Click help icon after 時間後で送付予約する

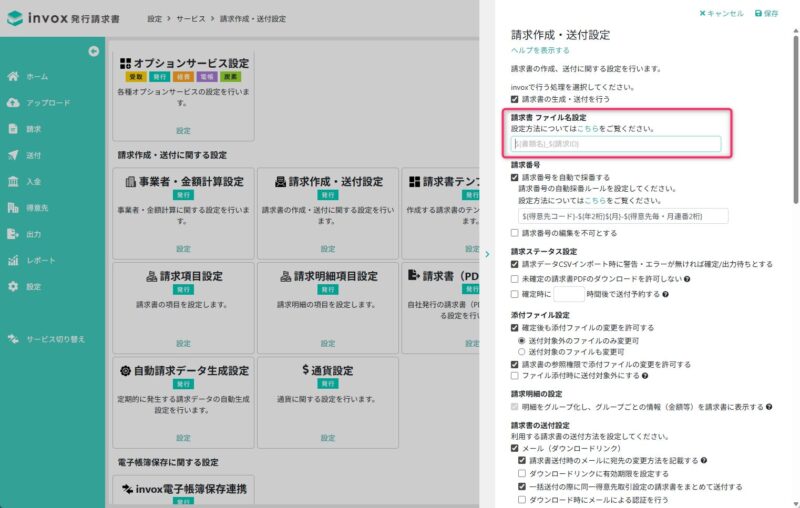click(x=665, y=294)
